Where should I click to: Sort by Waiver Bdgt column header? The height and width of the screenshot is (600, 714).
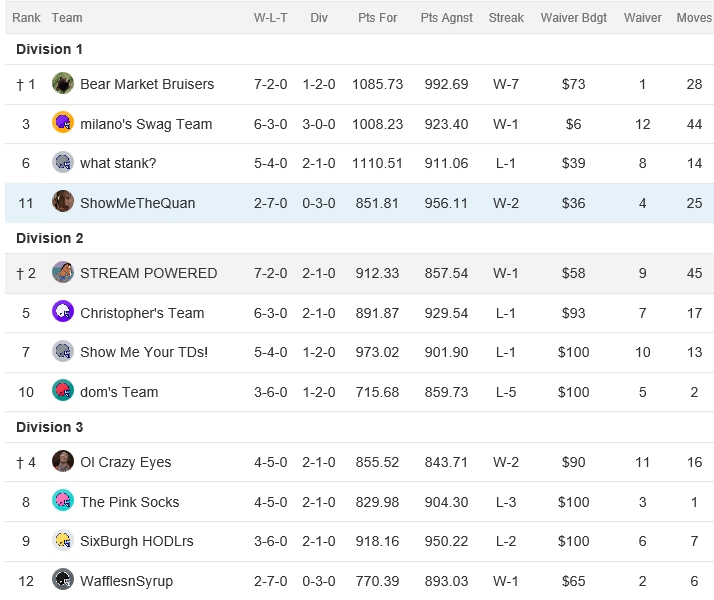click(x=574, y=18)
